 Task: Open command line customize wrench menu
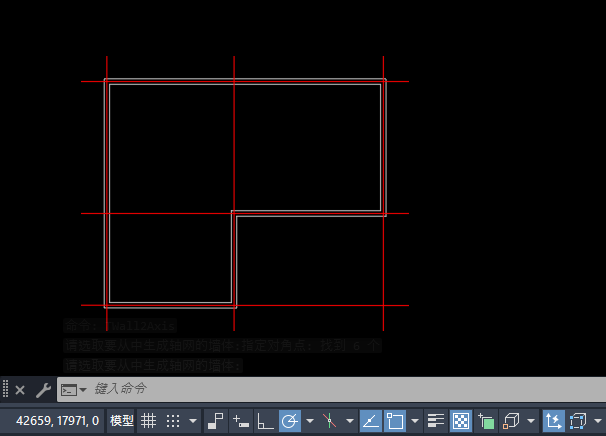click(44, 390)
